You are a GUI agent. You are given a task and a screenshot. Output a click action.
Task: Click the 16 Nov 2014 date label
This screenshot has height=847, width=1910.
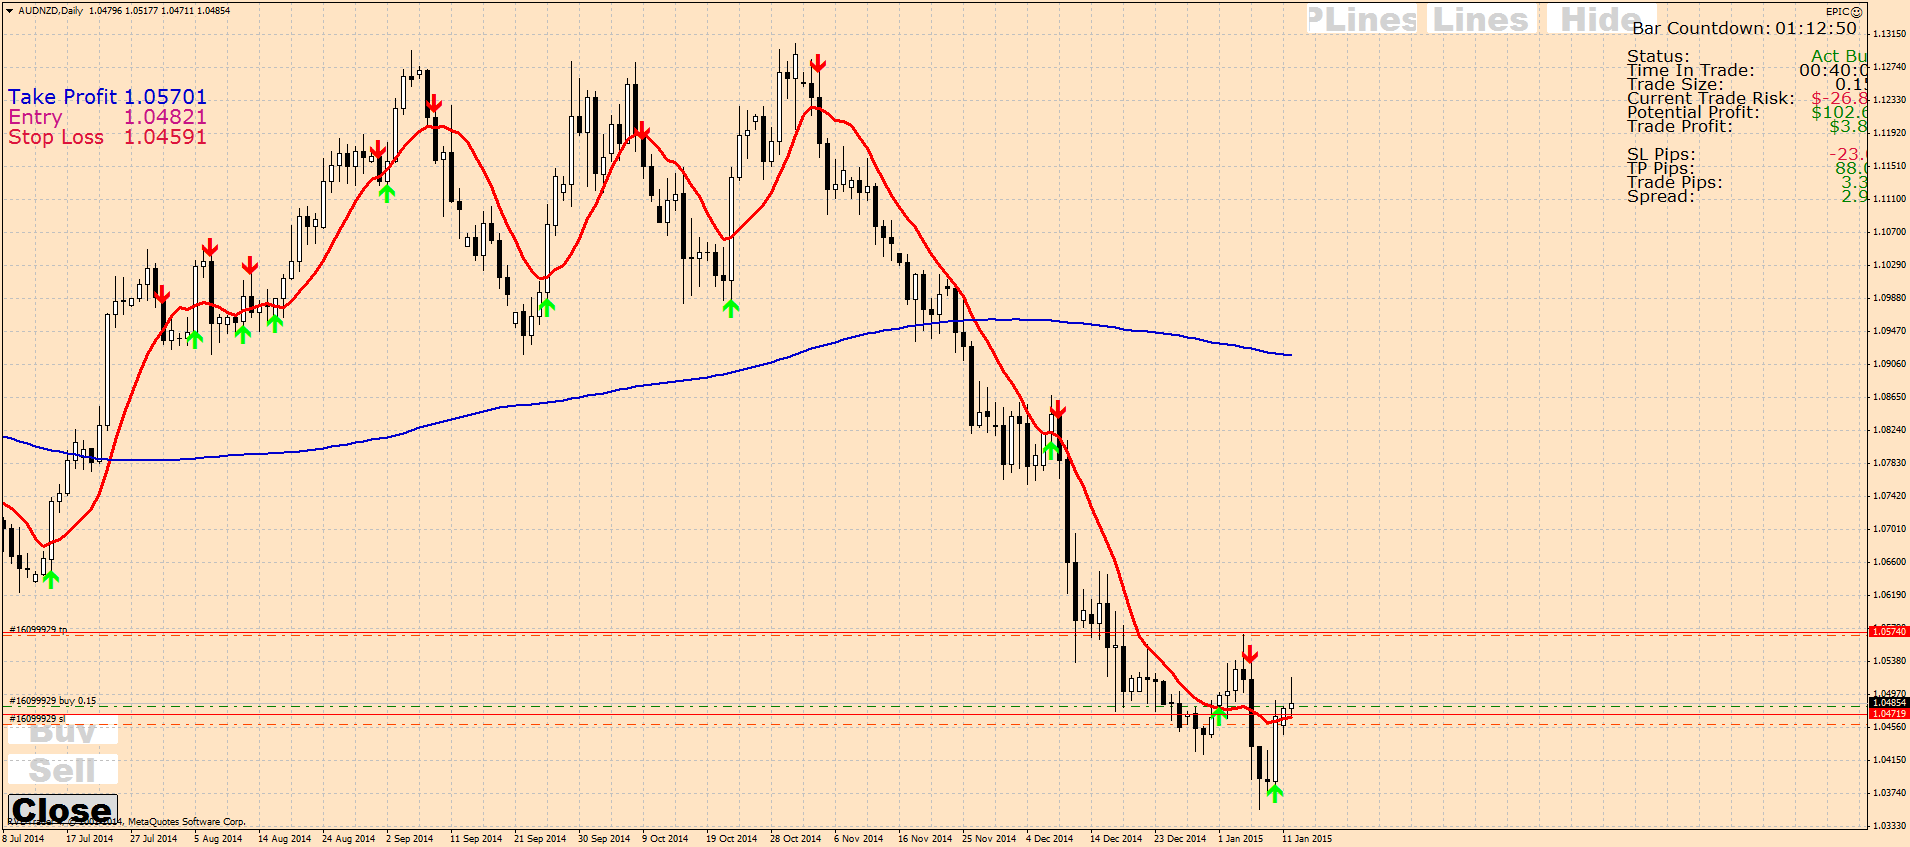[925, 839]
